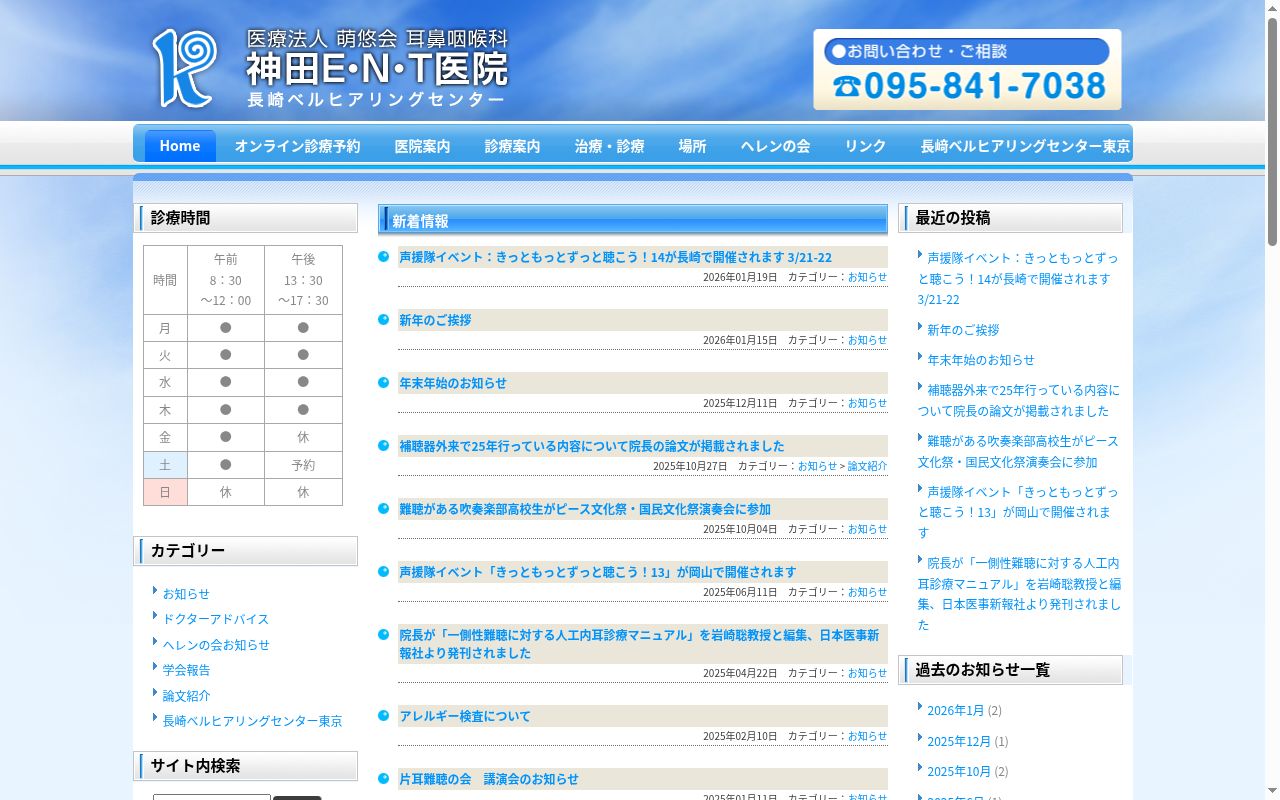Open the 補聴器外来 post under 最近の投稿

tap(1019, 400)
